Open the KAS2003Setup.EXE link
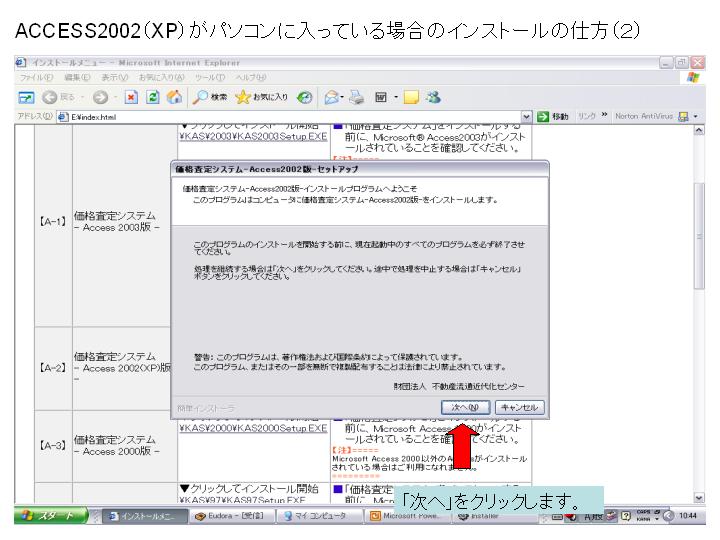This screenshot has height=540, width=720. tap(253, 136)
